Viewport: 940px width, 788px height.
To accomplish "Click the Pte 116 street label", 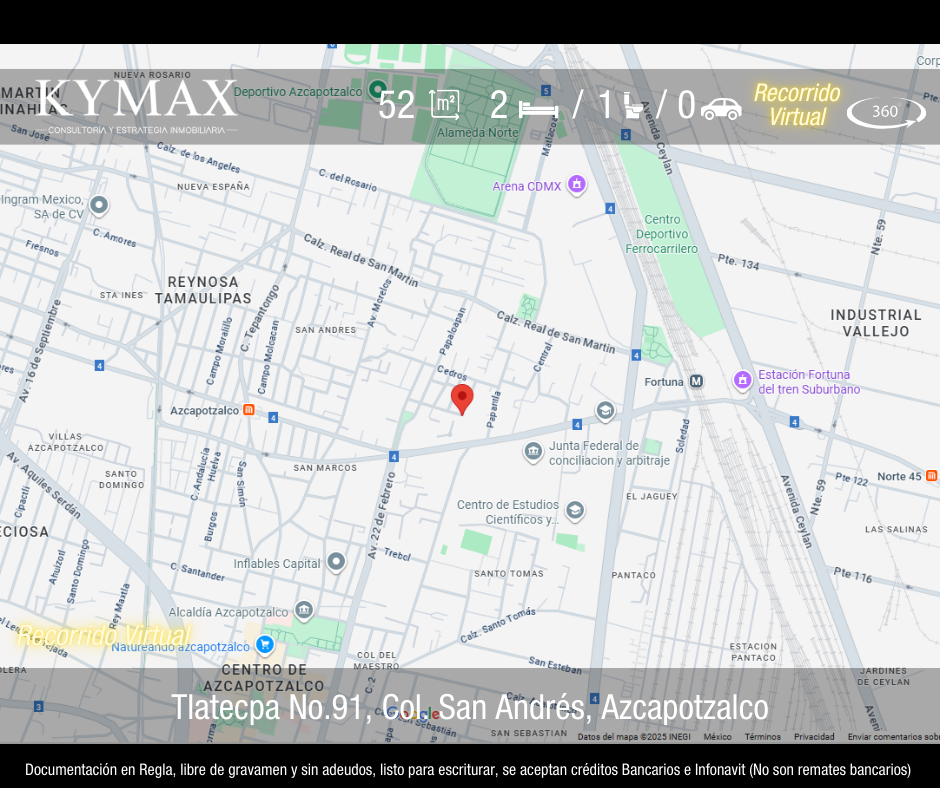I will click(x=852, y=575).
